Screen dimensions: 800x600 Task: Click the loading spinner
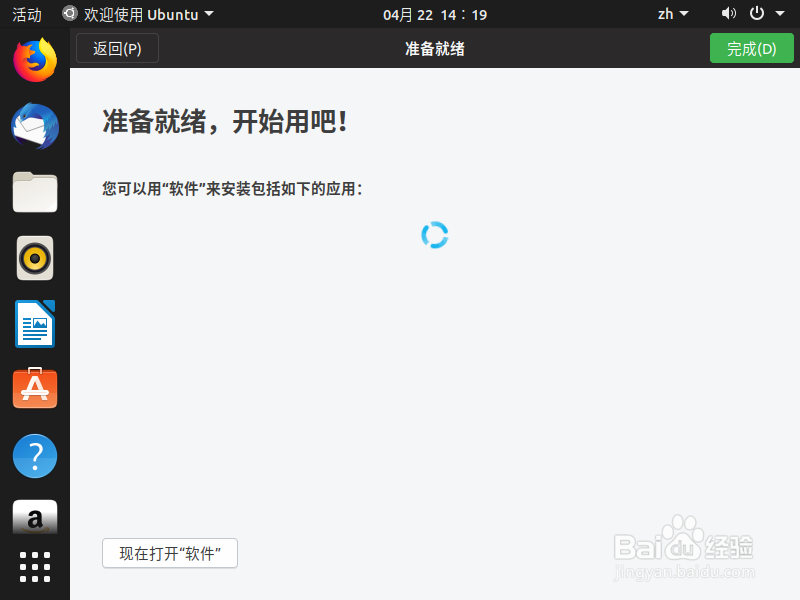click(x=435, y=235)
